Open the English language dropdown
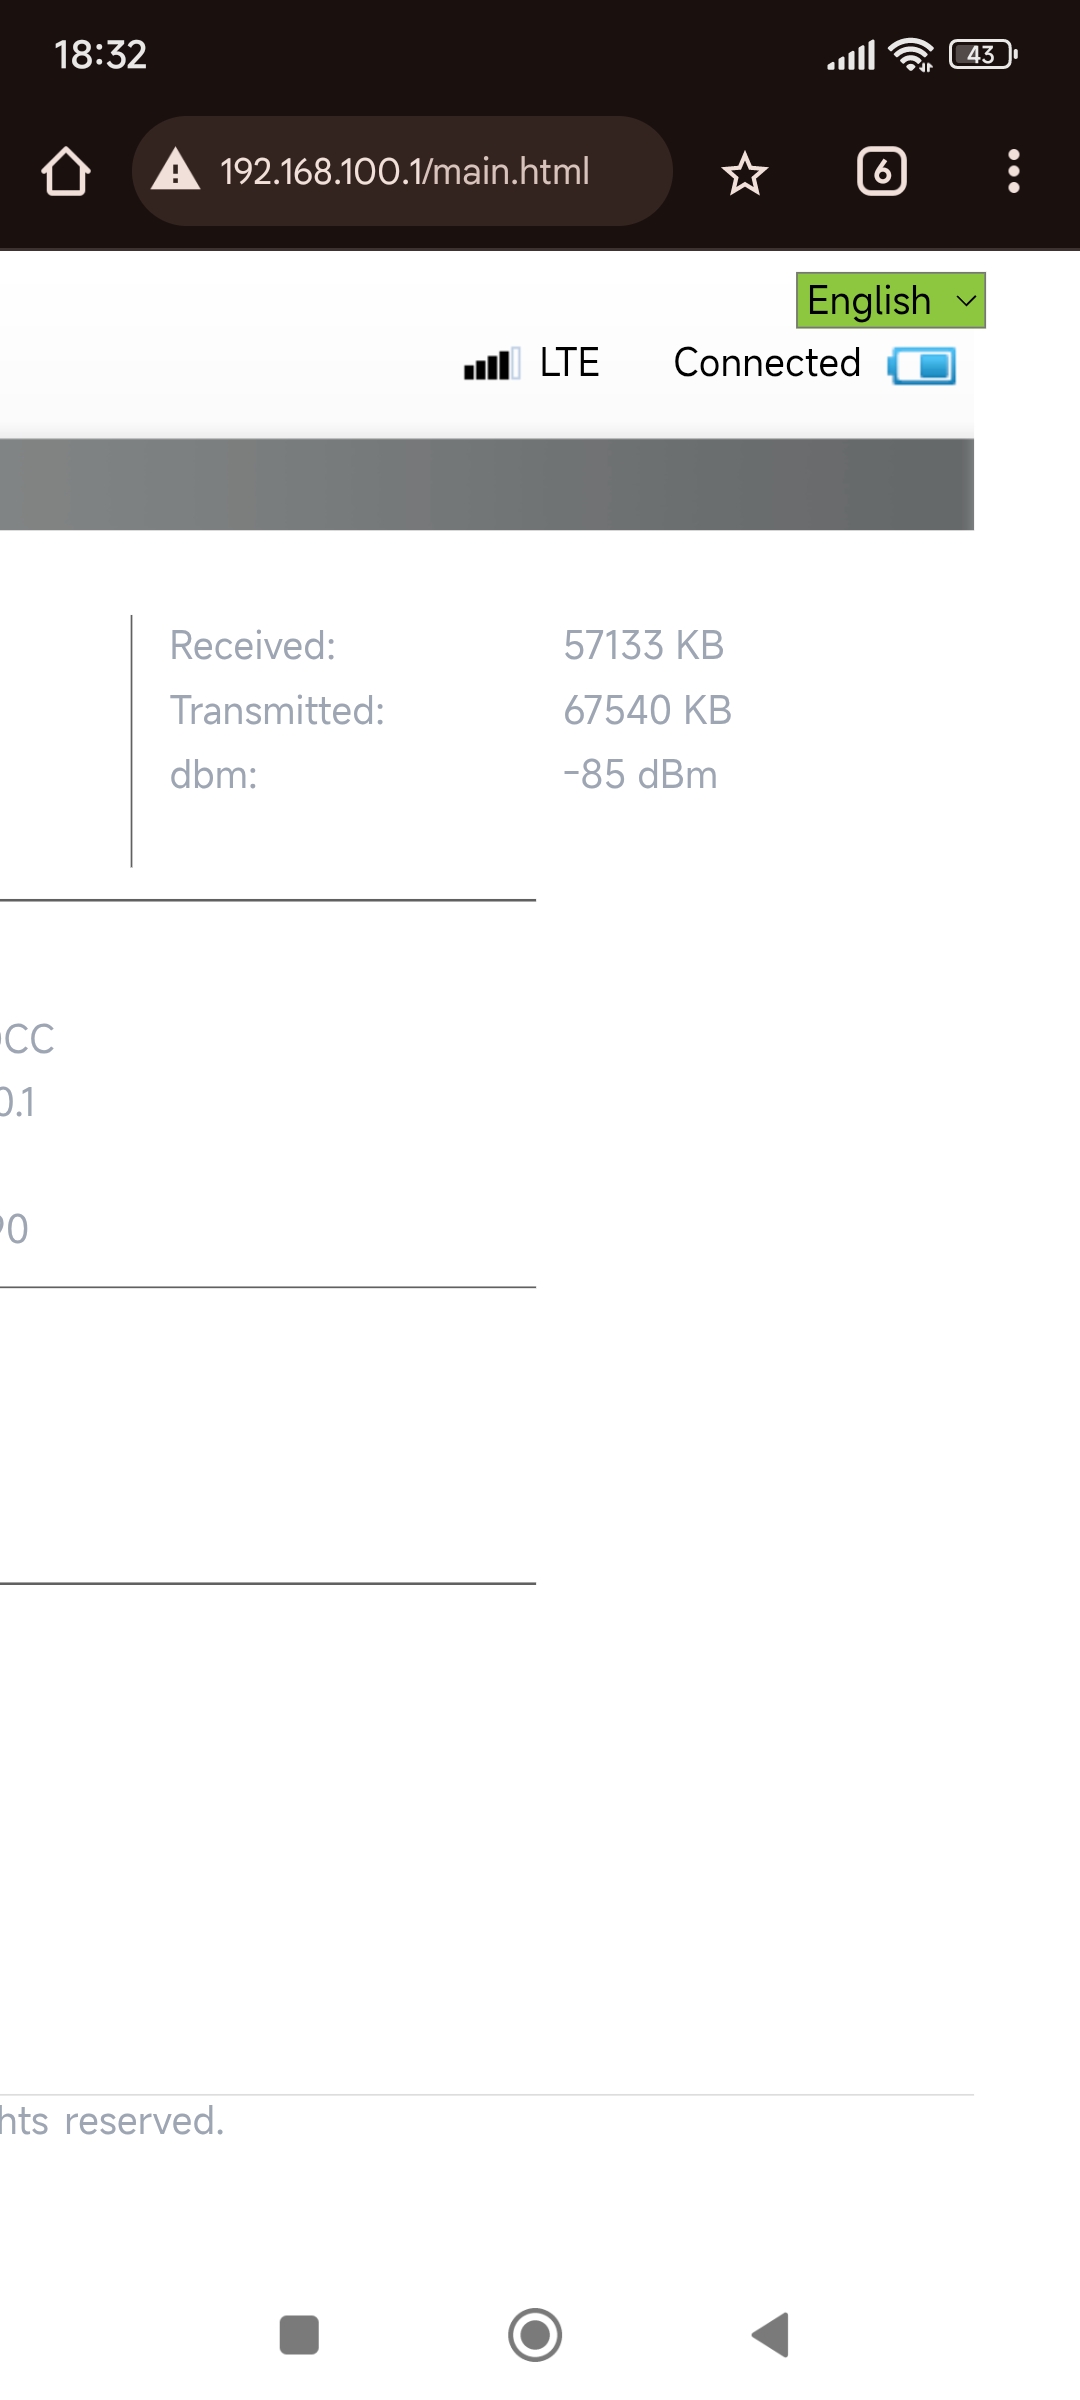The image size is (1080, 2400). click(891, 300)
